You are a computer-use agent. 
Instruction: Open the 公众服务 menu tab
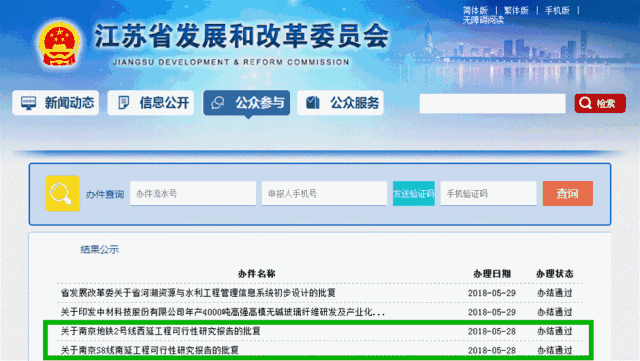point(340,103)
